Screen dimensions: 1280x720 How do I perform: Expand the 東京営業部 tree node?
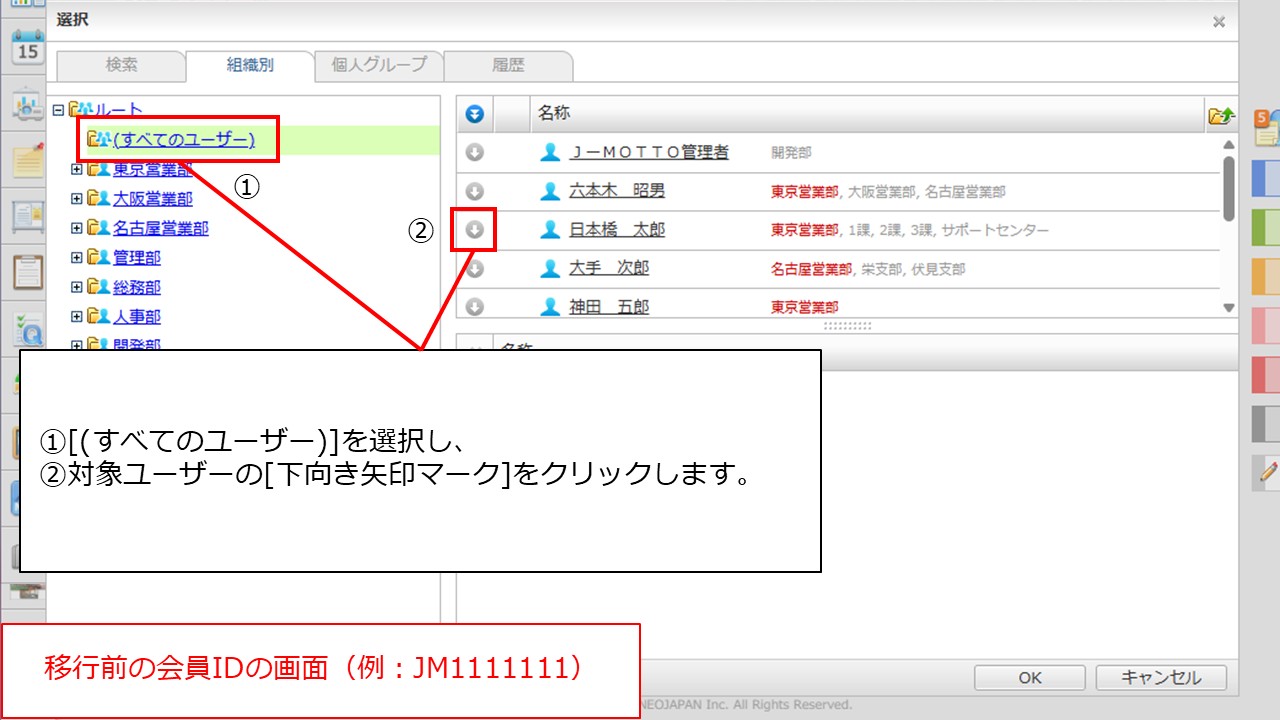pos(77,170)
